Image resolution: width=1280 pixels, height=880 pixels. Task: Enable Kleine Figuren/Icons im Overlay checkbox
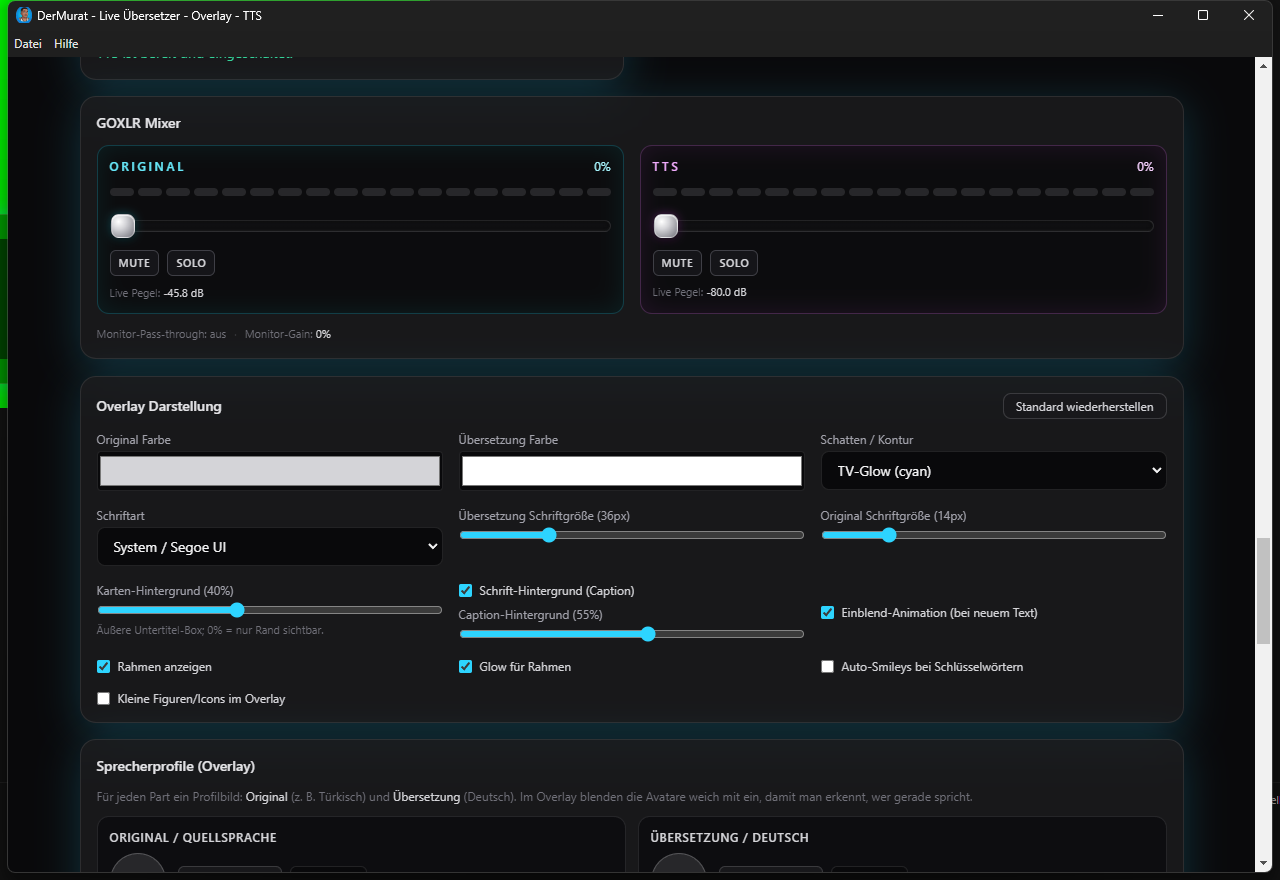[x=103, y=699]
